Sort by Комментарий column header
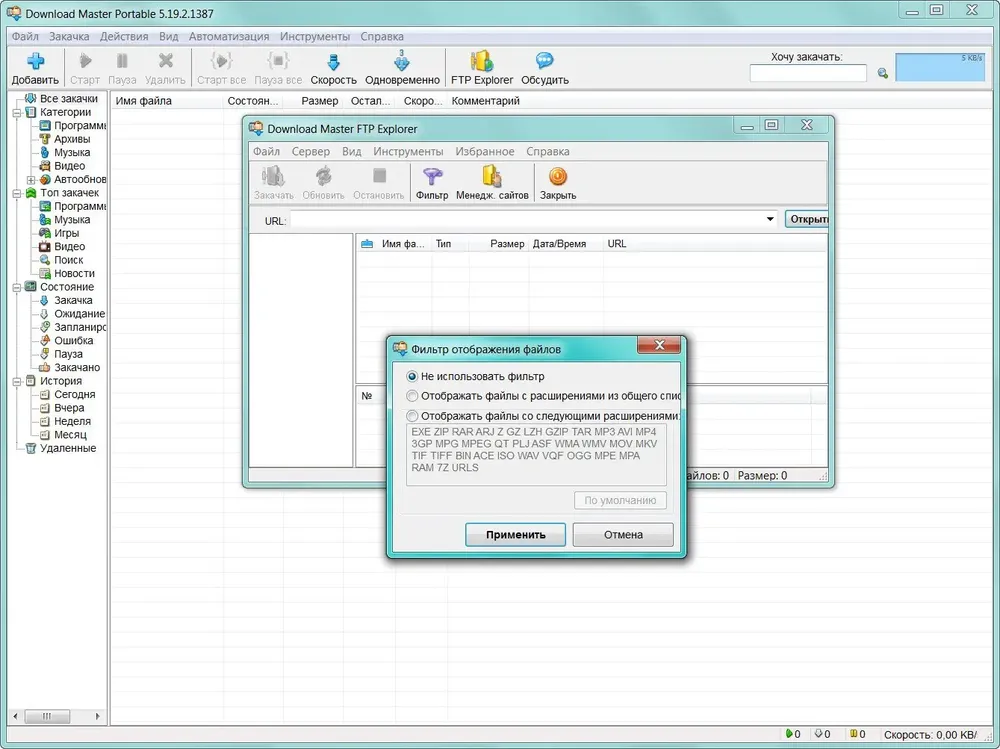The height and width of the screenshot is (749, 1000). [485, 101]
